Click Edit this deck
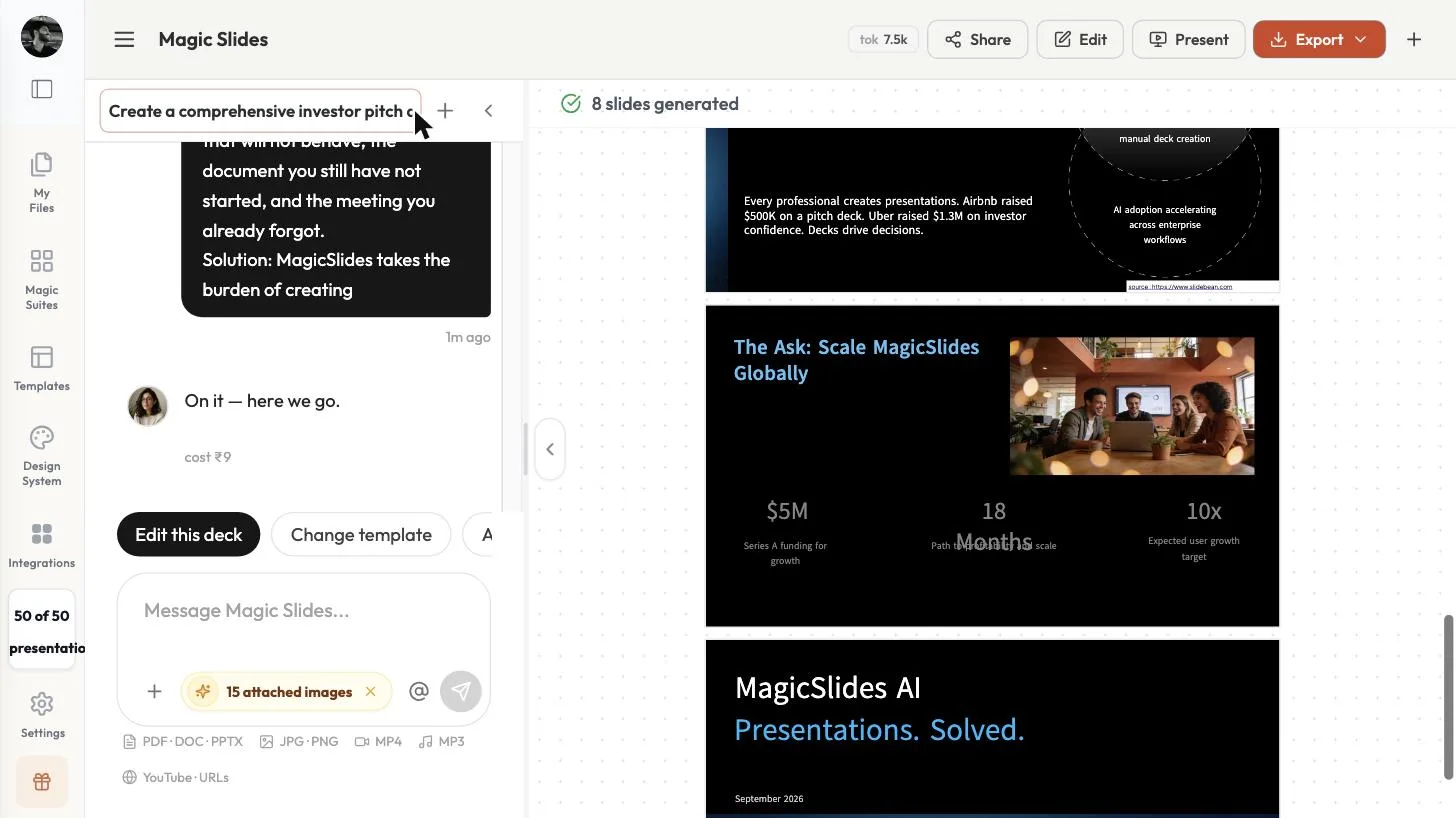Viewport: 1456px width, 818px height. (x=188, y=534)
